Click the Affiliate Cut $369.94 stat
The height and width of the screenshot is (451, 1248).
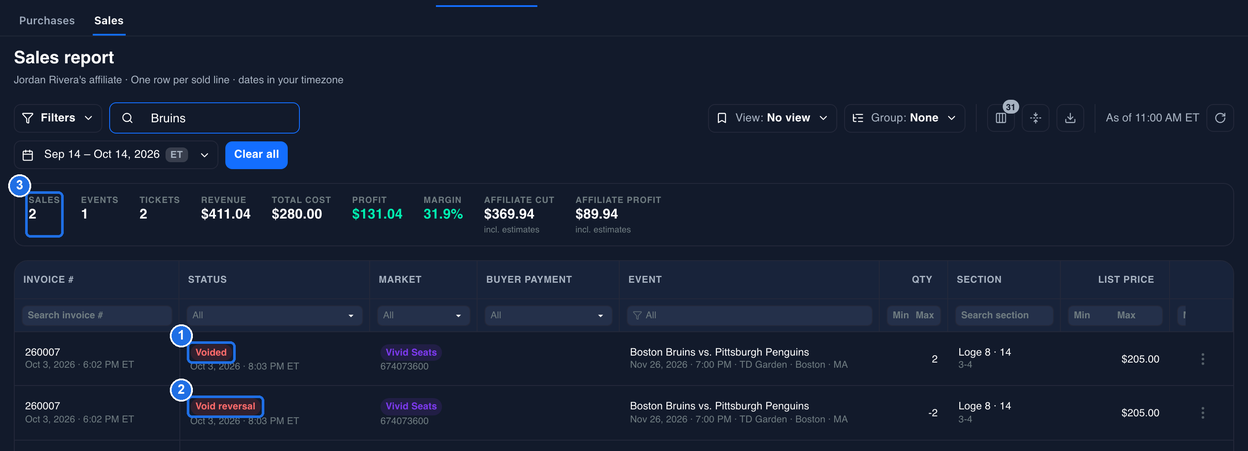[x=519, y=214]
